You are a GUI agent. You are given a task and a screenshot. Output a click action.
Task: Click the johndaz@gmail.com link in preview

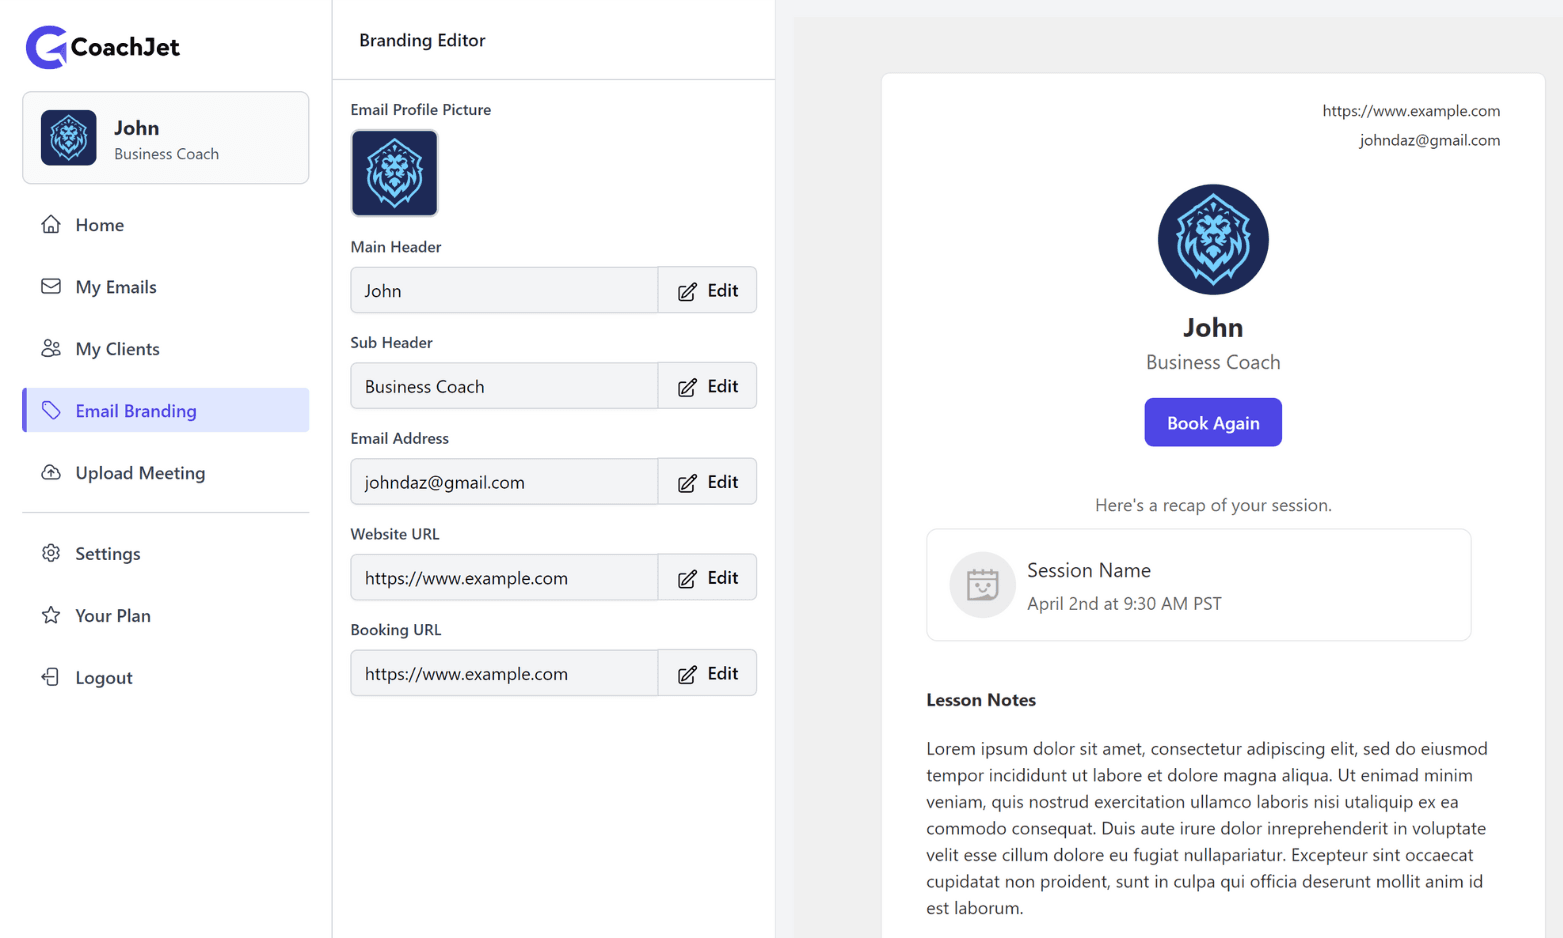click(x=1429, y=140)
